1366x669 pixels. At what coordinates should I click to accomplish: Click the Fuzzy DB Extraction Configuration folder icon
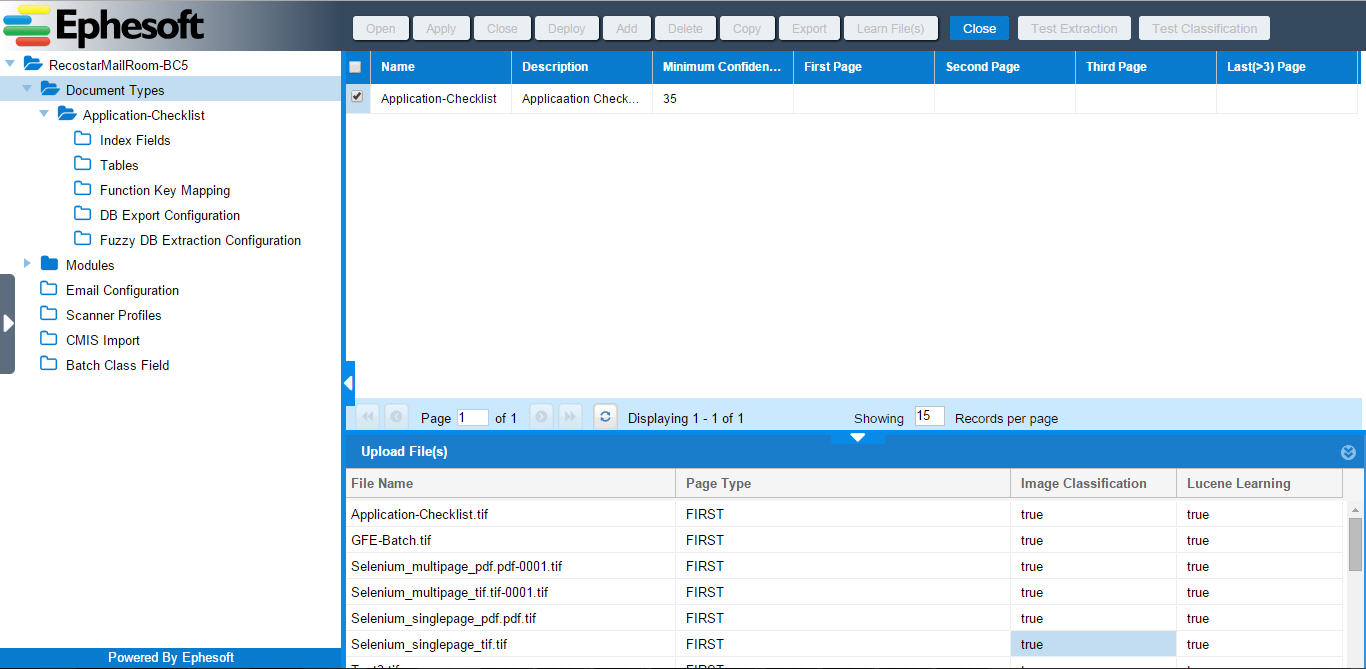(83, 239)
